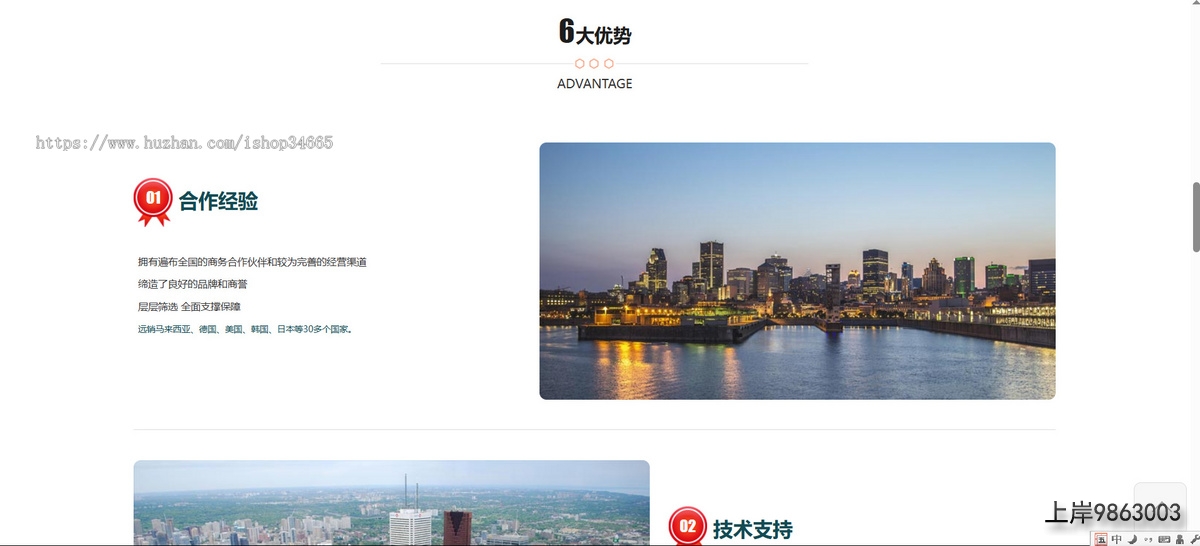Click the 6大优势 section title

594,33
